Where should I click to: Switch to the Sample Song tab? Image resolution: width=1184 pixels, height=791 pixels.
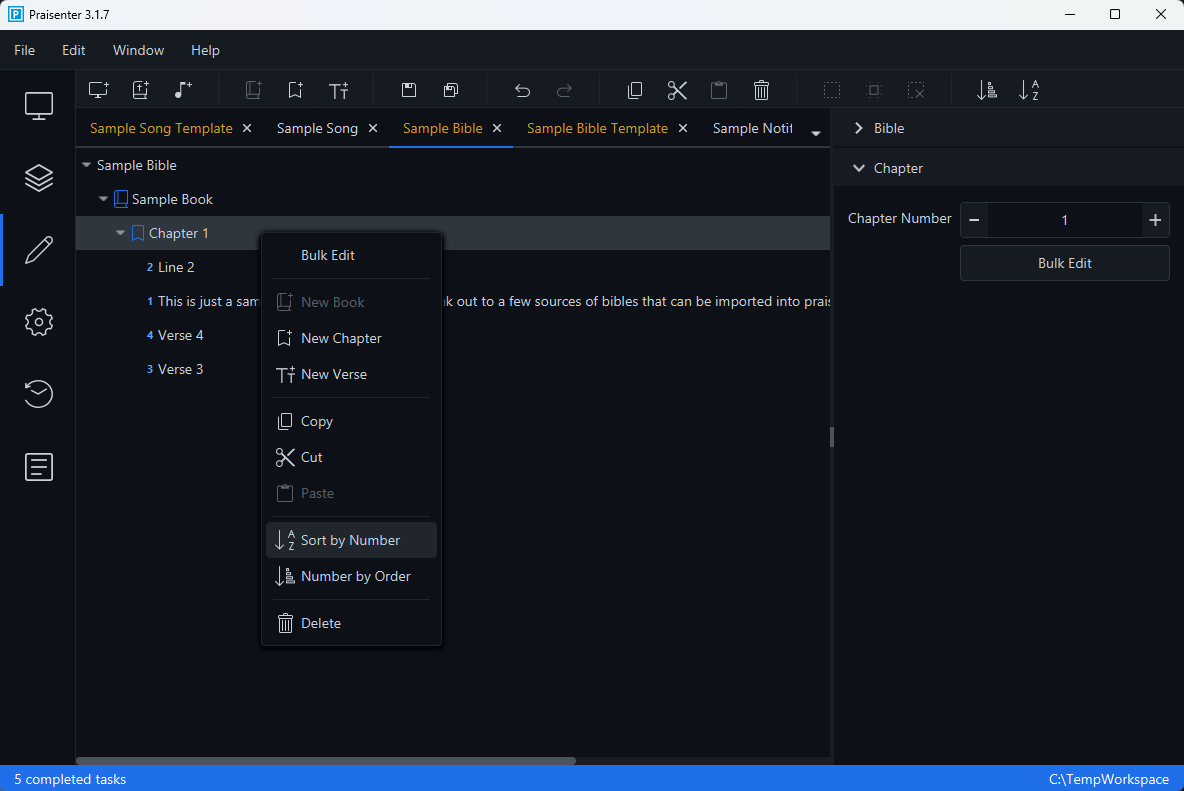click(317, 128)
